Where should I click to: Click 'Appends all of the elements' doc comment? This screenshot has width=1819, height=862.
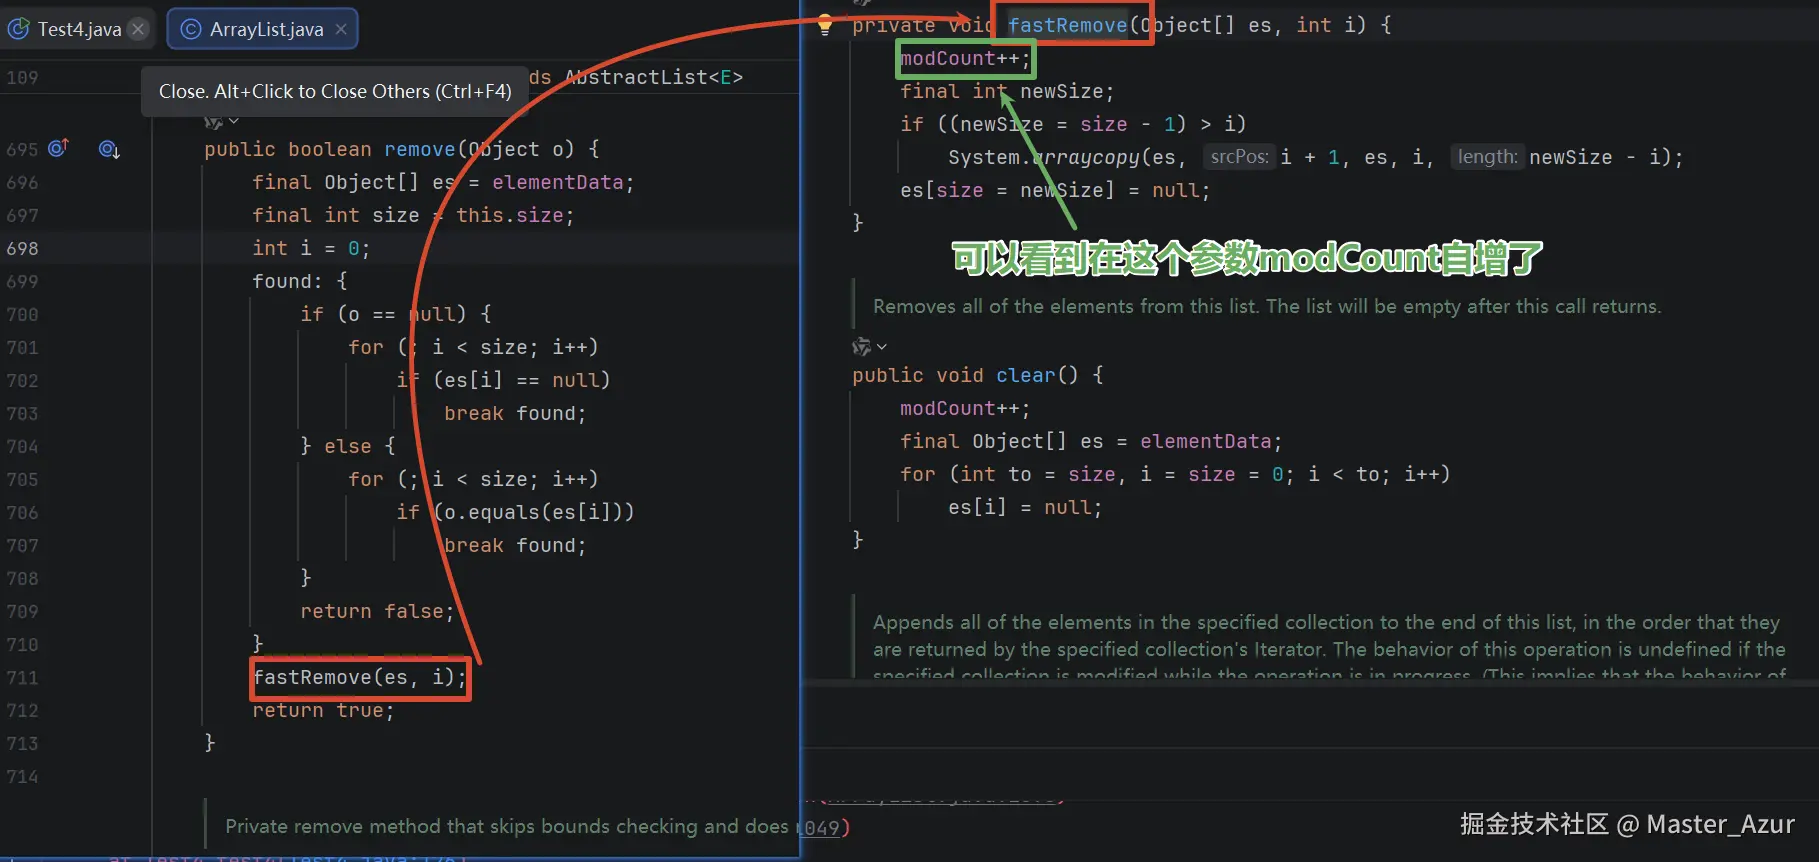coord(1329,648)
